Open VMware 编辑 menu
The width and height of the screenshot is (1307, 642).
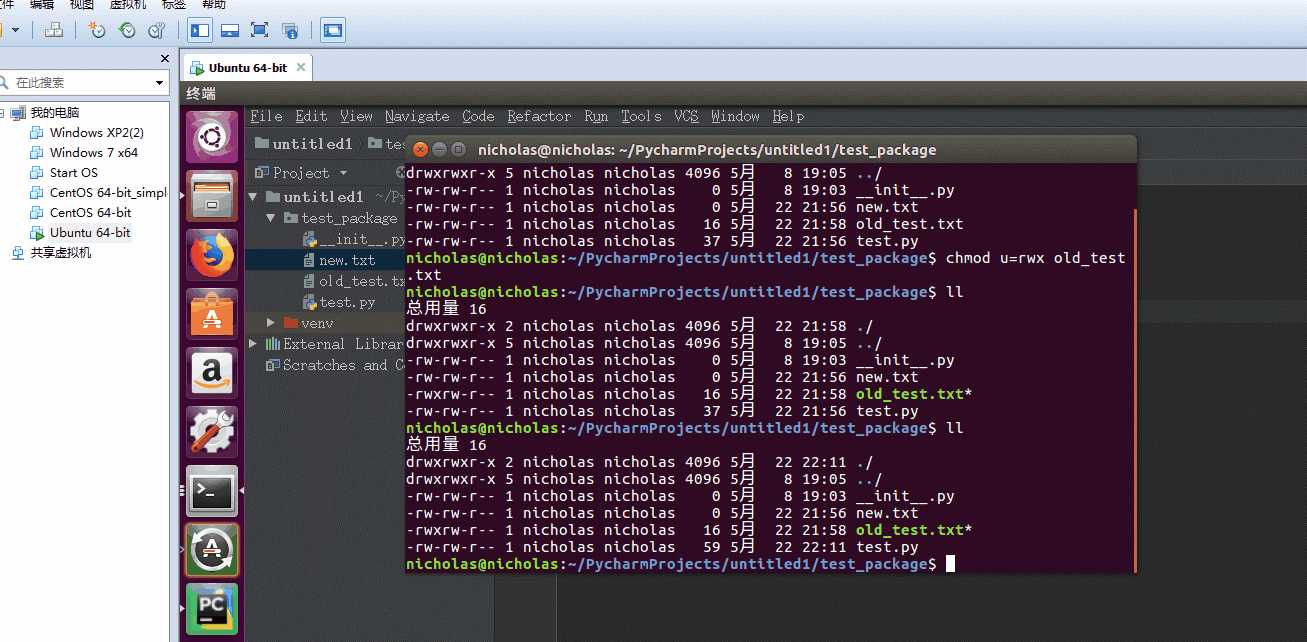(x=42, y=4)
